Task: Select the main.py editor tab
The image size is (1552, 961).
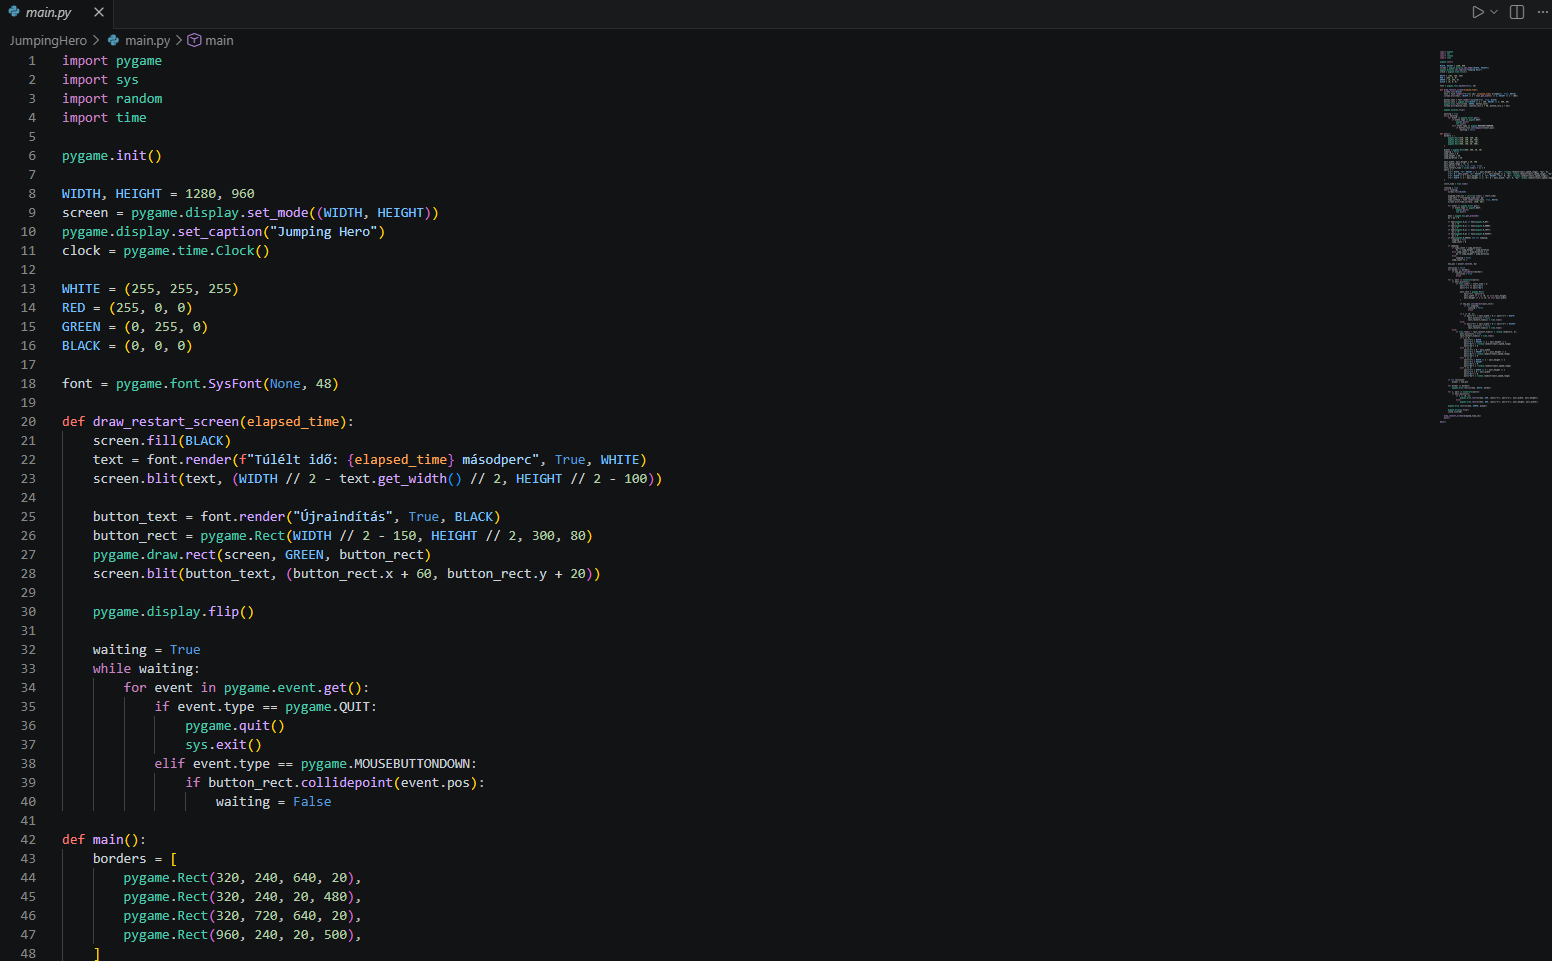Action: (x=56, y=13)
